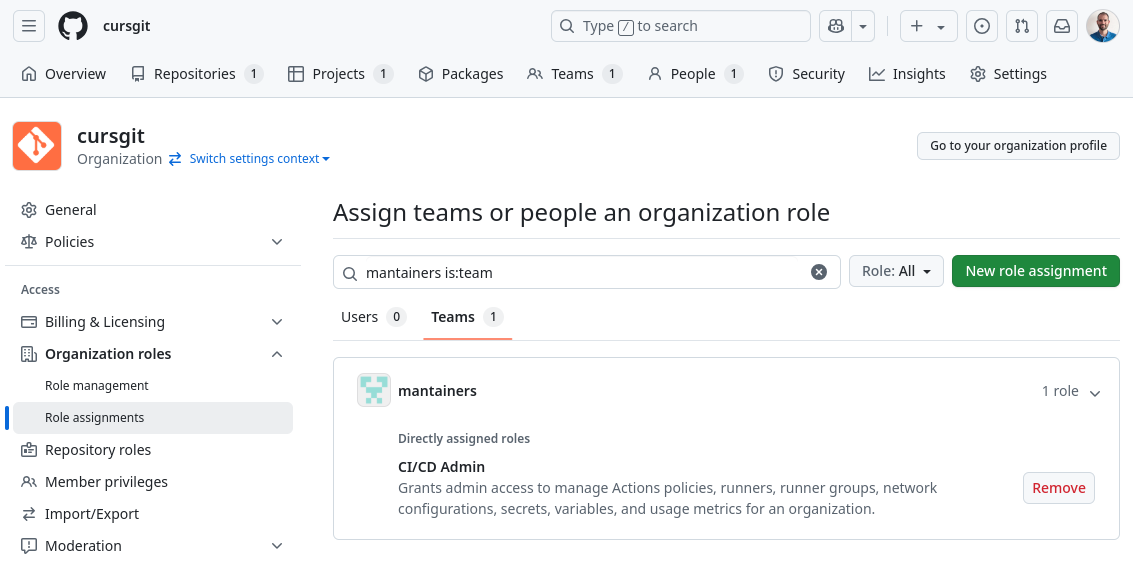Click the mantainers team avatar
1133x562 pixels.
coord(374,391)
